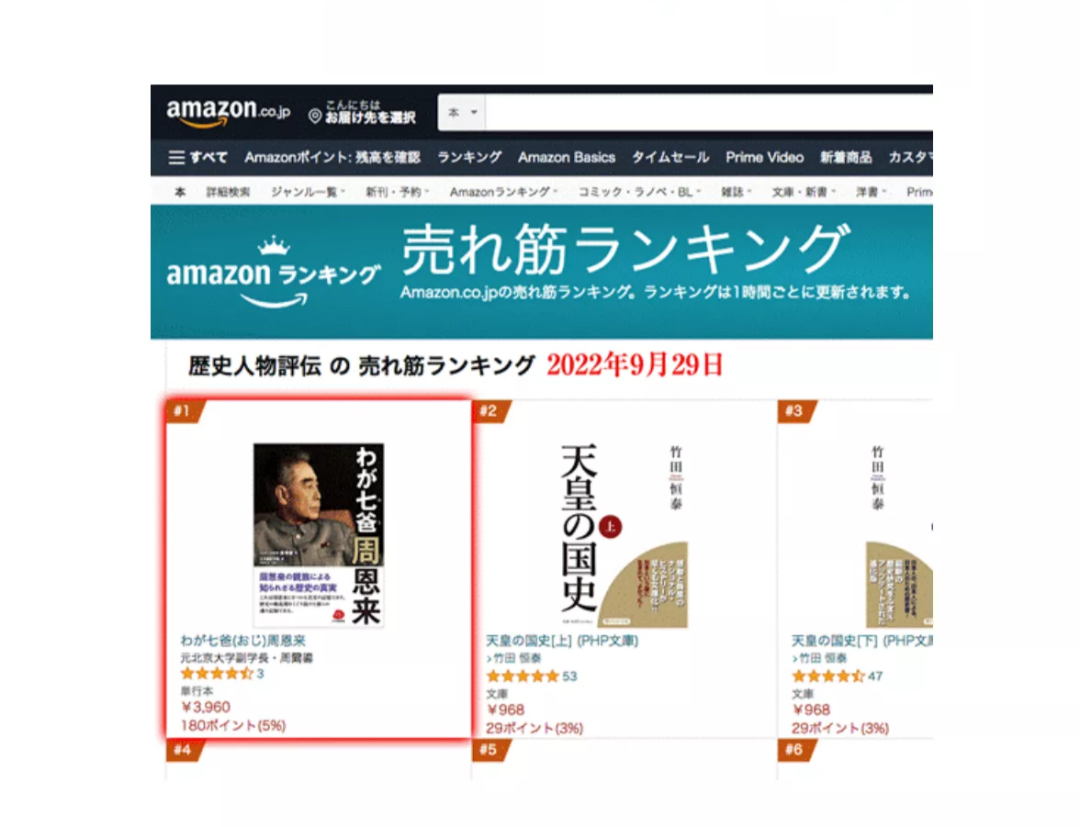This screenshot has height=827, width=1080.
Task: Open the すべて hamburger menu icon
Action: (x=176, y=158)
